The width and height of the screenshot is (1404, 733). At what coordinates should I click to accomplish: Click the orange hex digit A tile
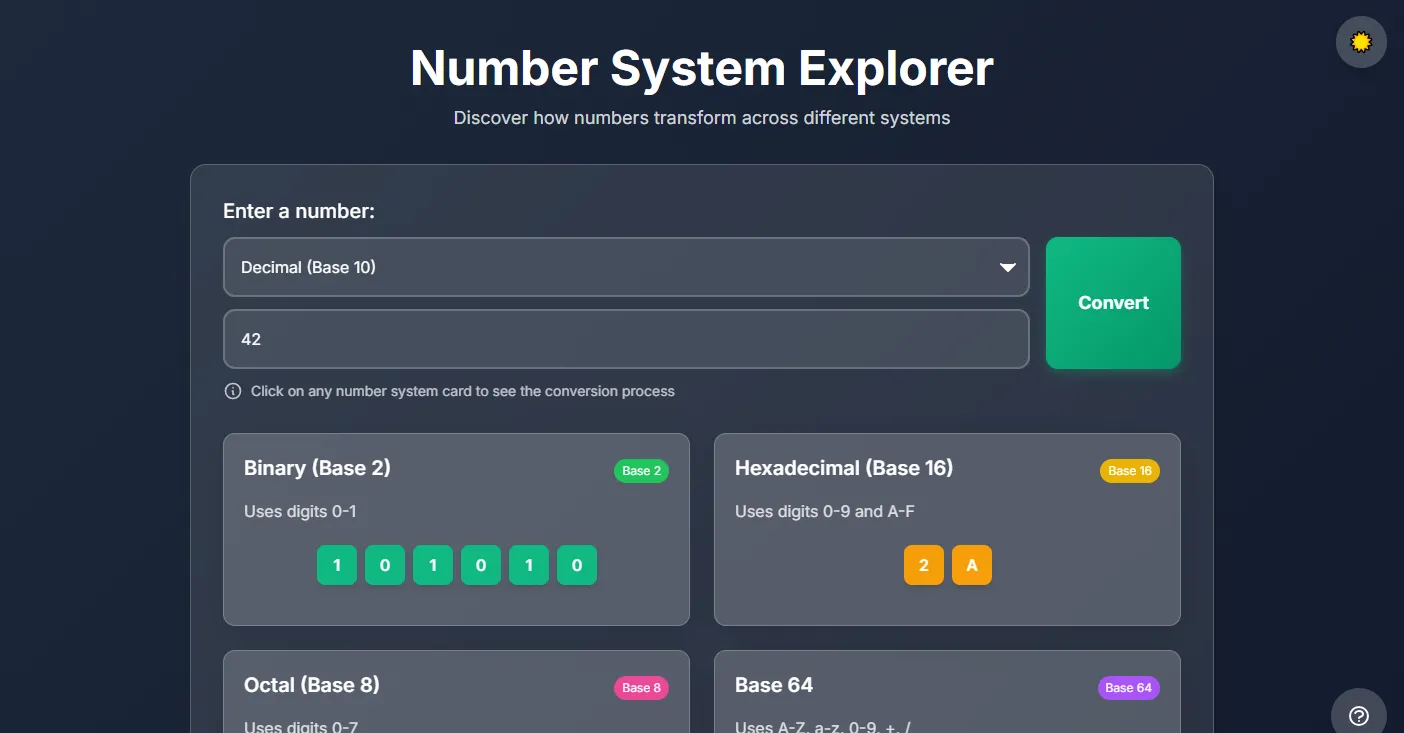972,565
